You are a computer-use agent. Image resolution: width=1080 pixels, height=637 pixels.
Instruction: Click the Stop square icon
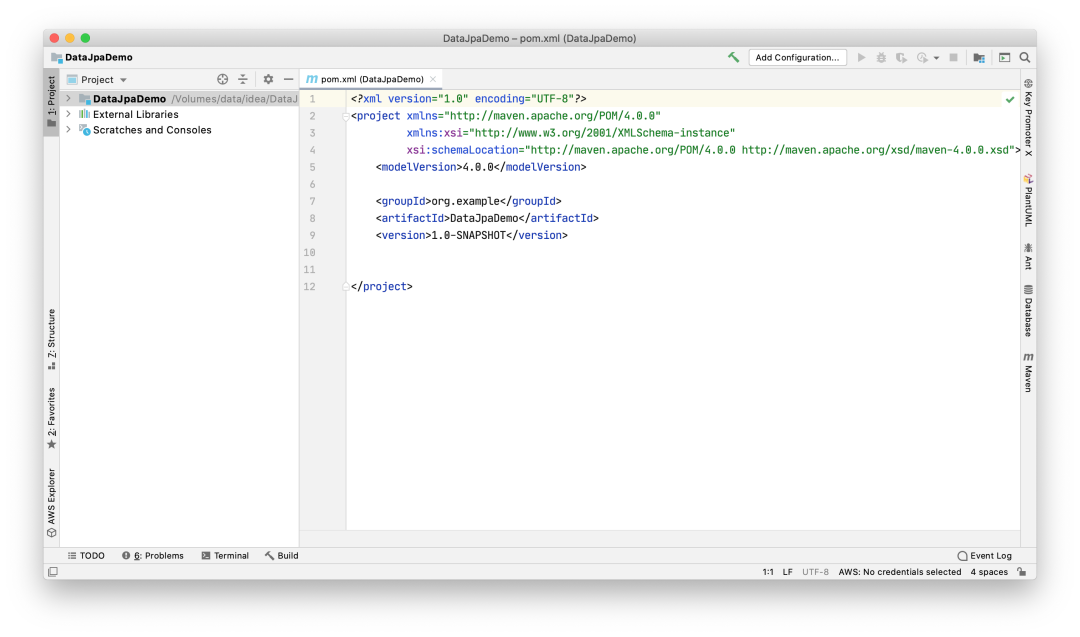coord(953,57)
